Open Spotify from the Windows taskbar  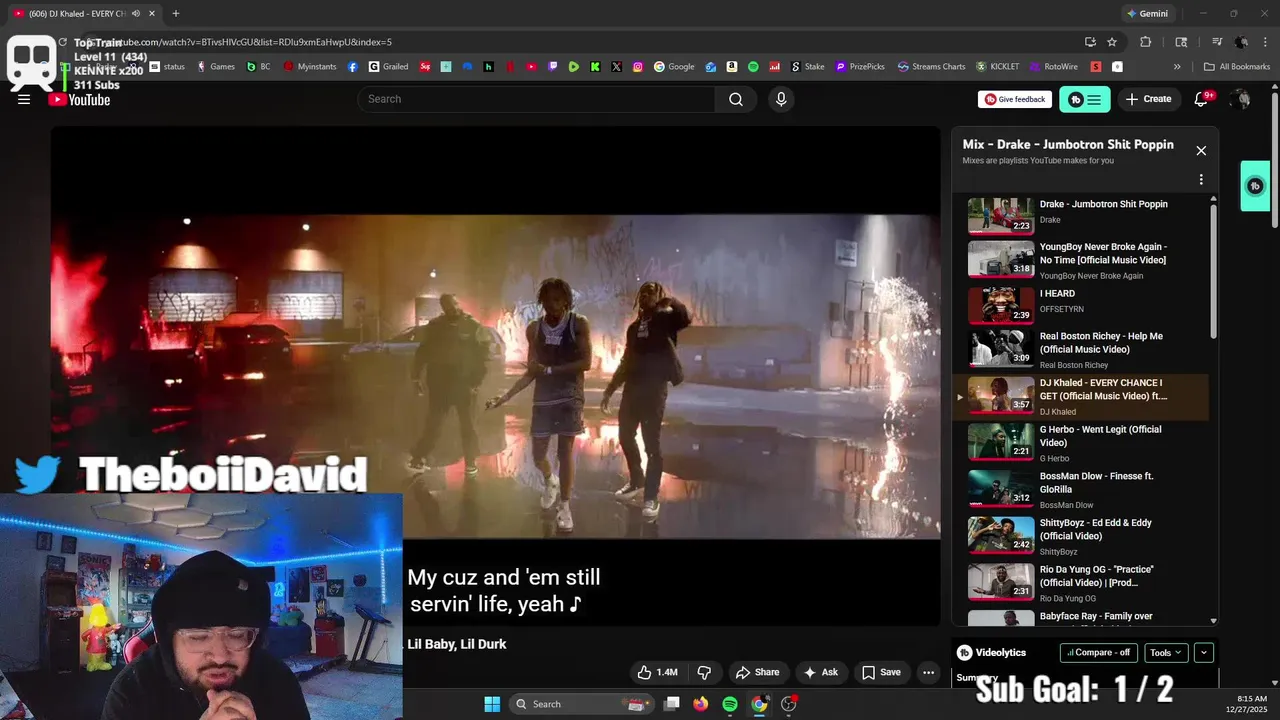tap(730, 704)
